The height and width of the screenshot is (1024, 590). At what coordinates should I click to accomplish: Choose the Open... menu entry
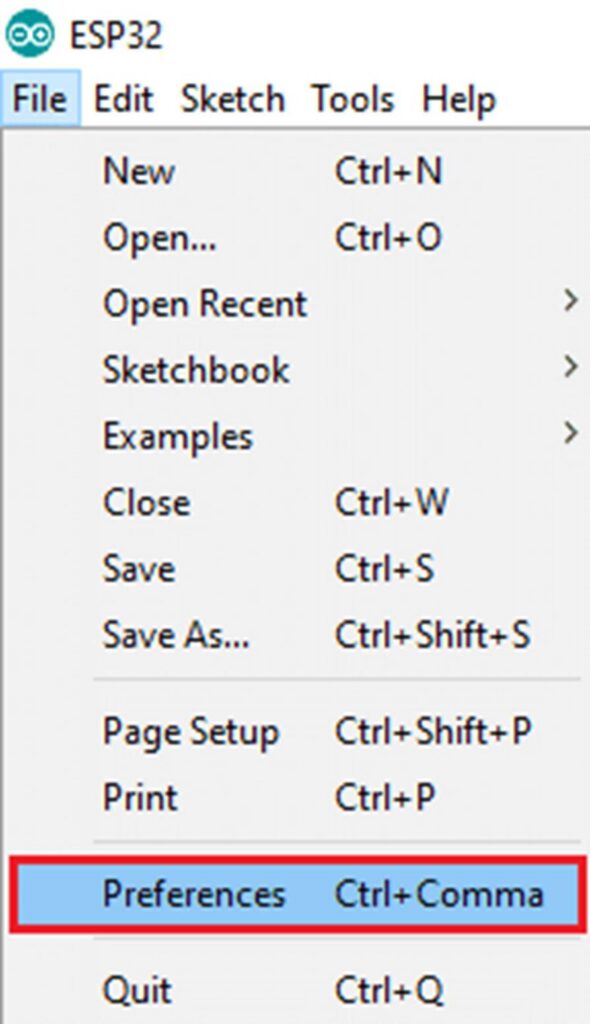[294, 237]
